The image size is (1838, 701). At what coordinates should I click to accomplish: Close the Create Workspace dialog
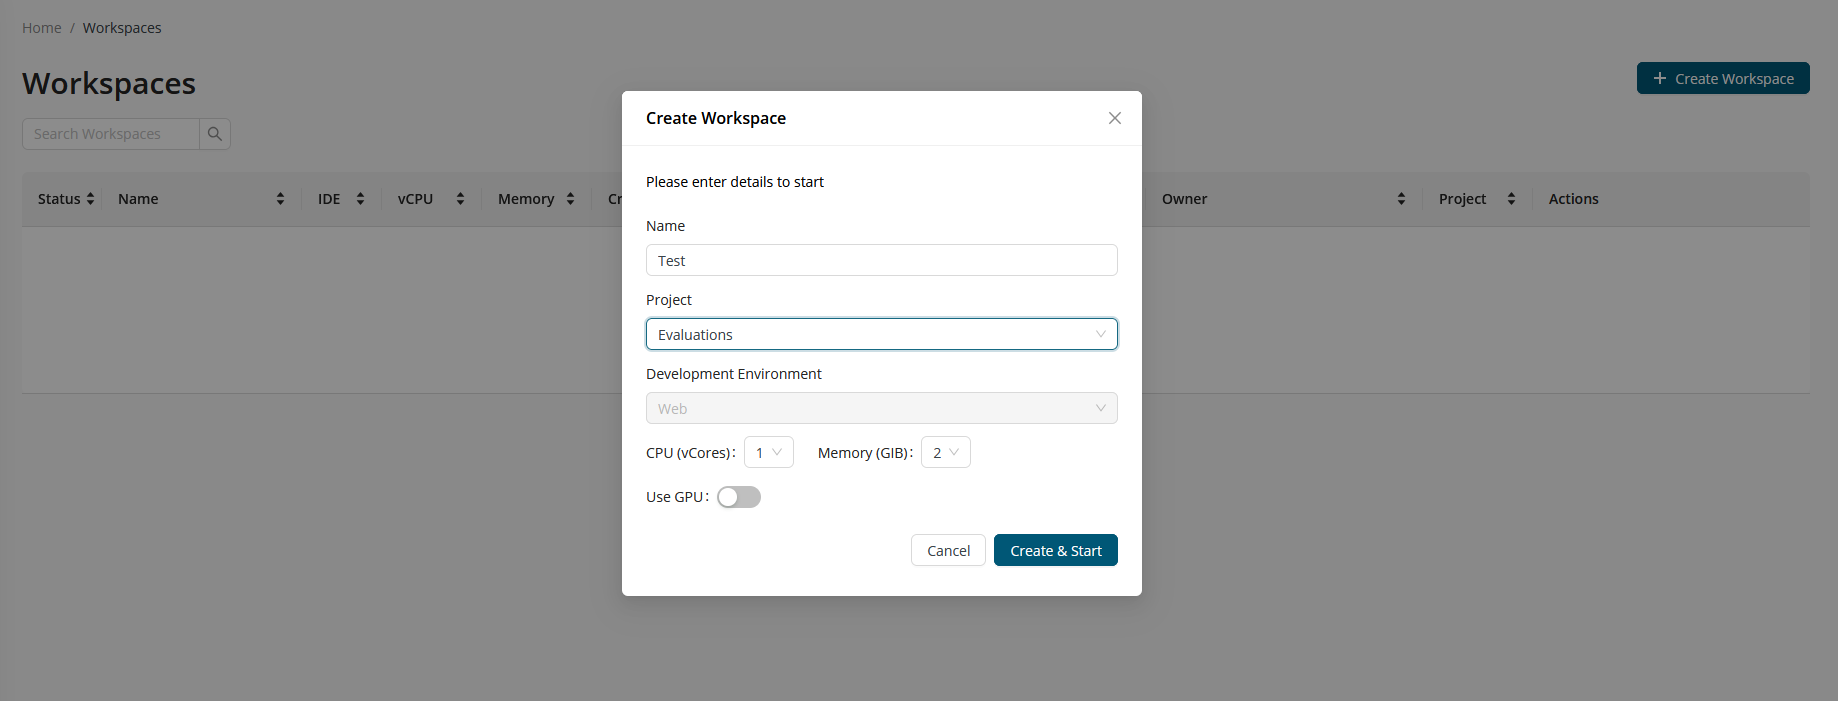[1115, 118]
